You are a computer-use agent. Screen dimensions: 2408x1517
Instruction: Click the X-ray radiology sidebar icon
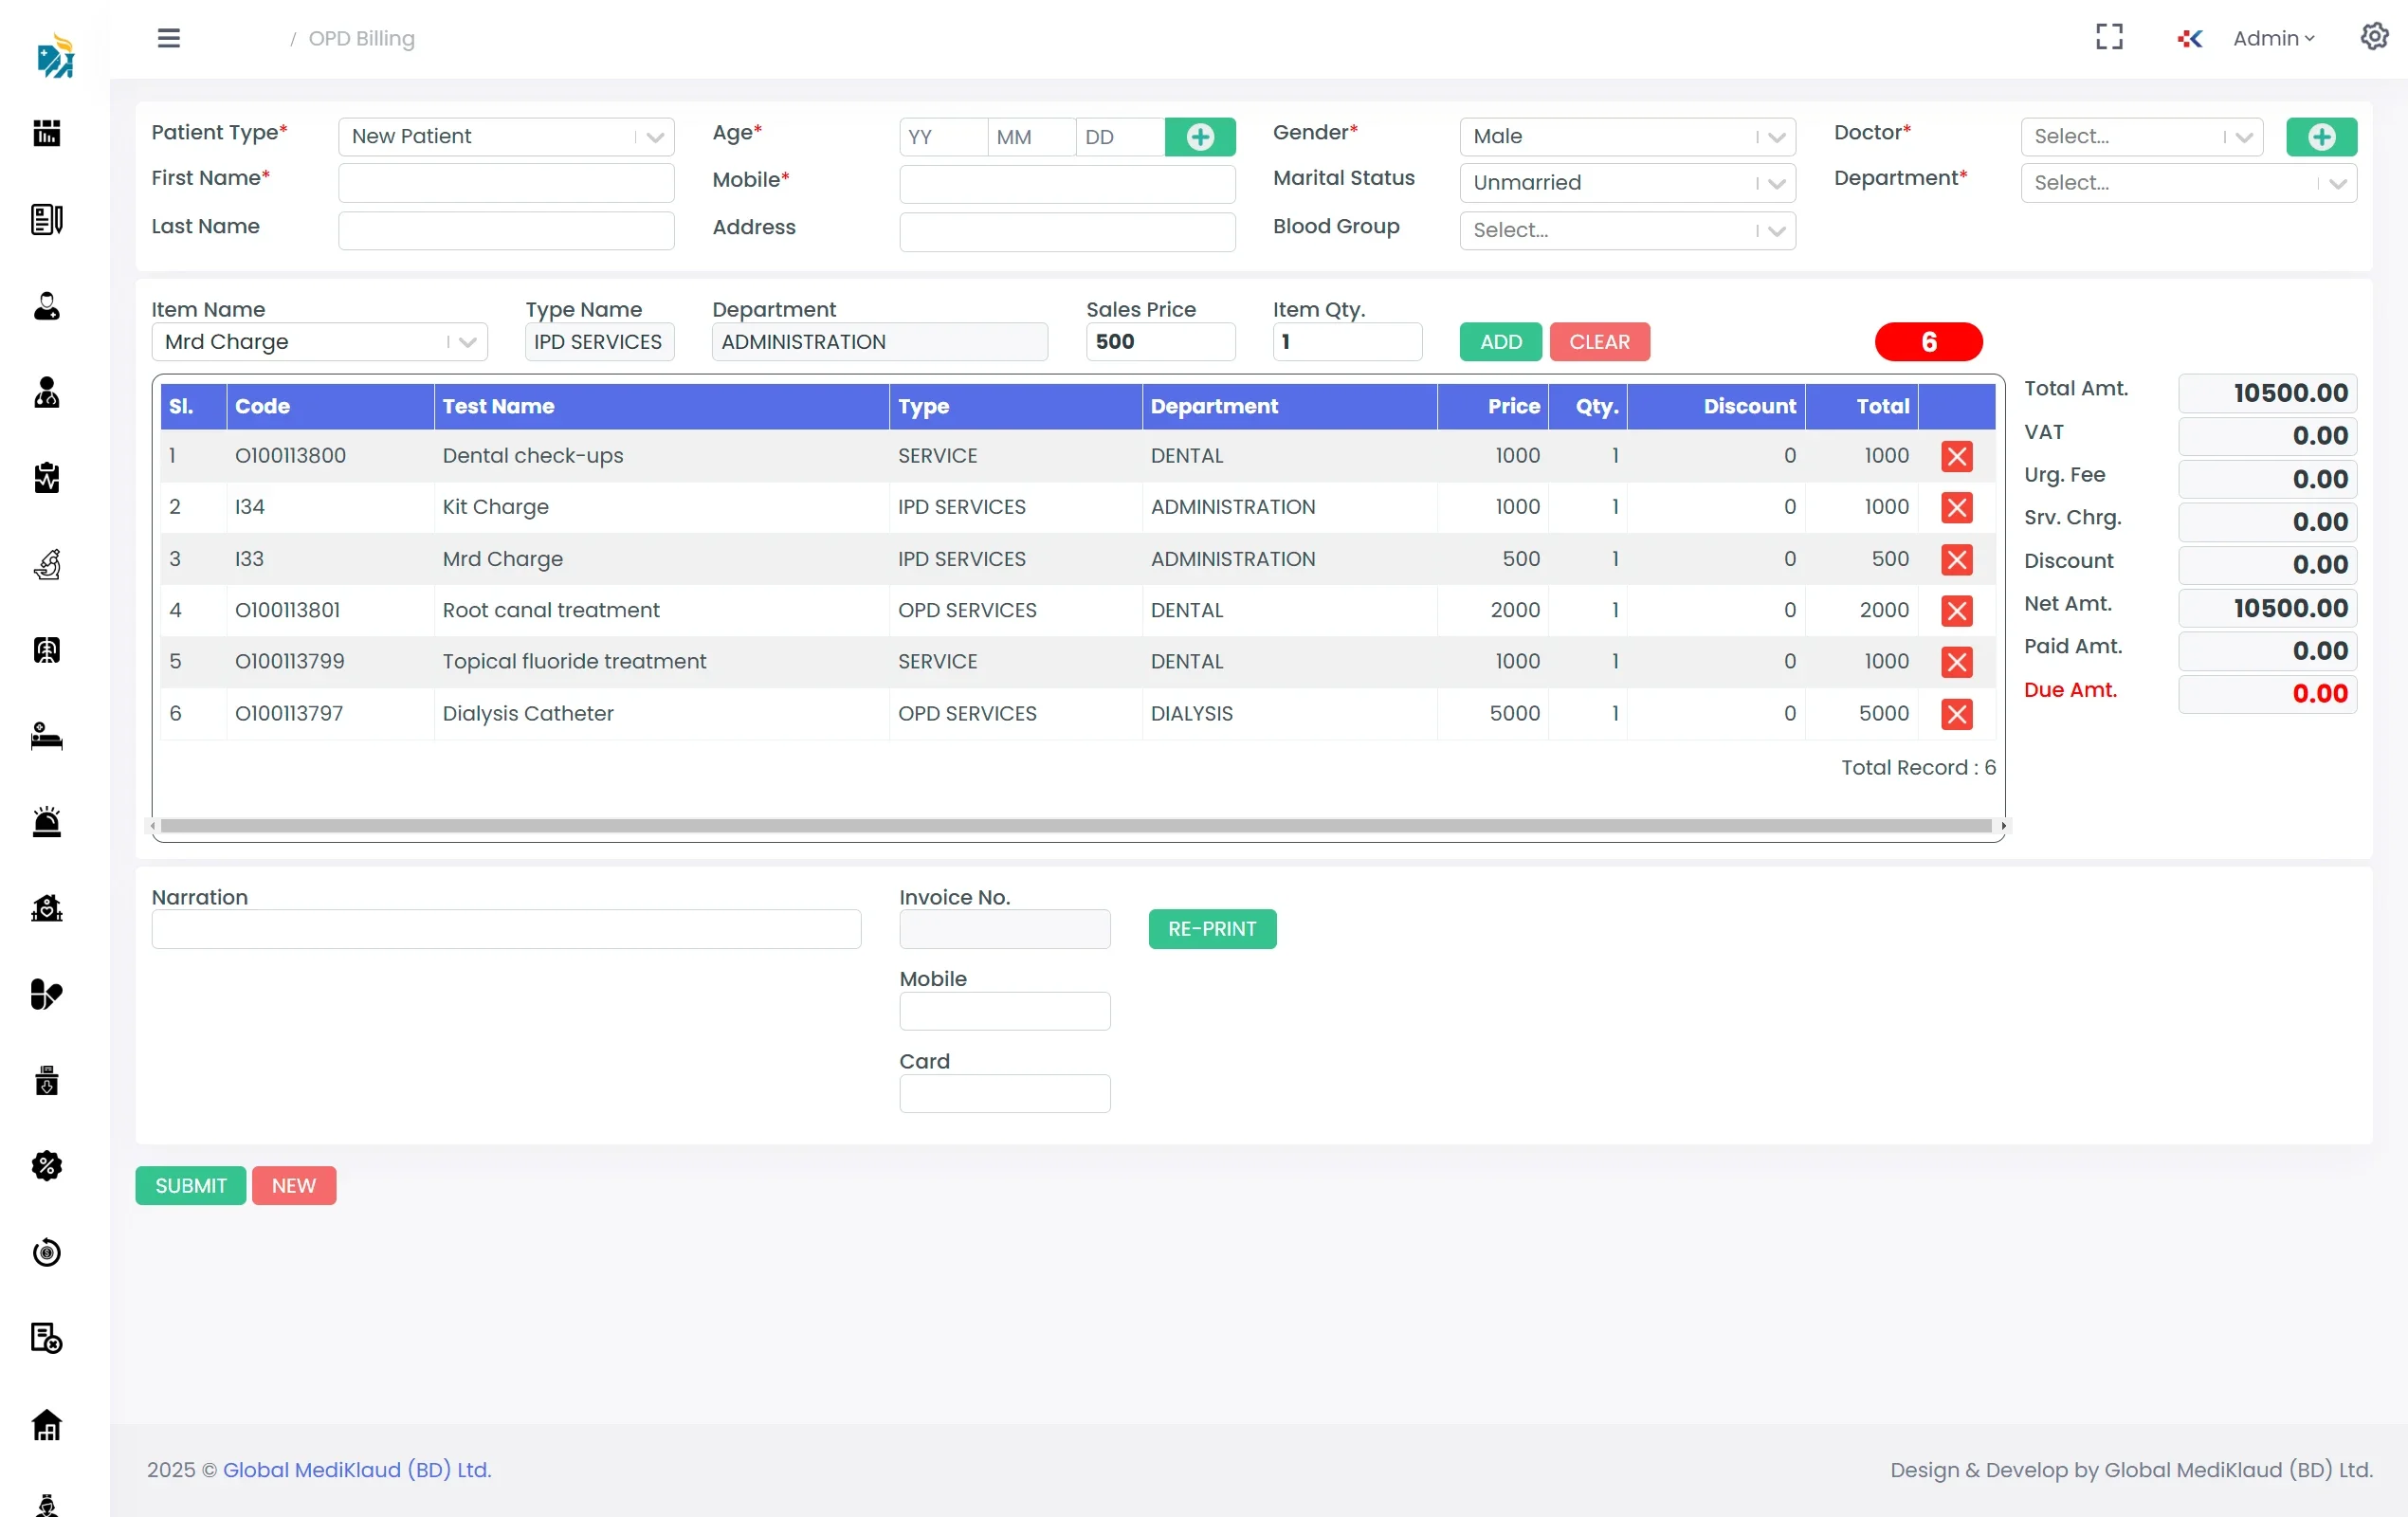pos(47,650)
